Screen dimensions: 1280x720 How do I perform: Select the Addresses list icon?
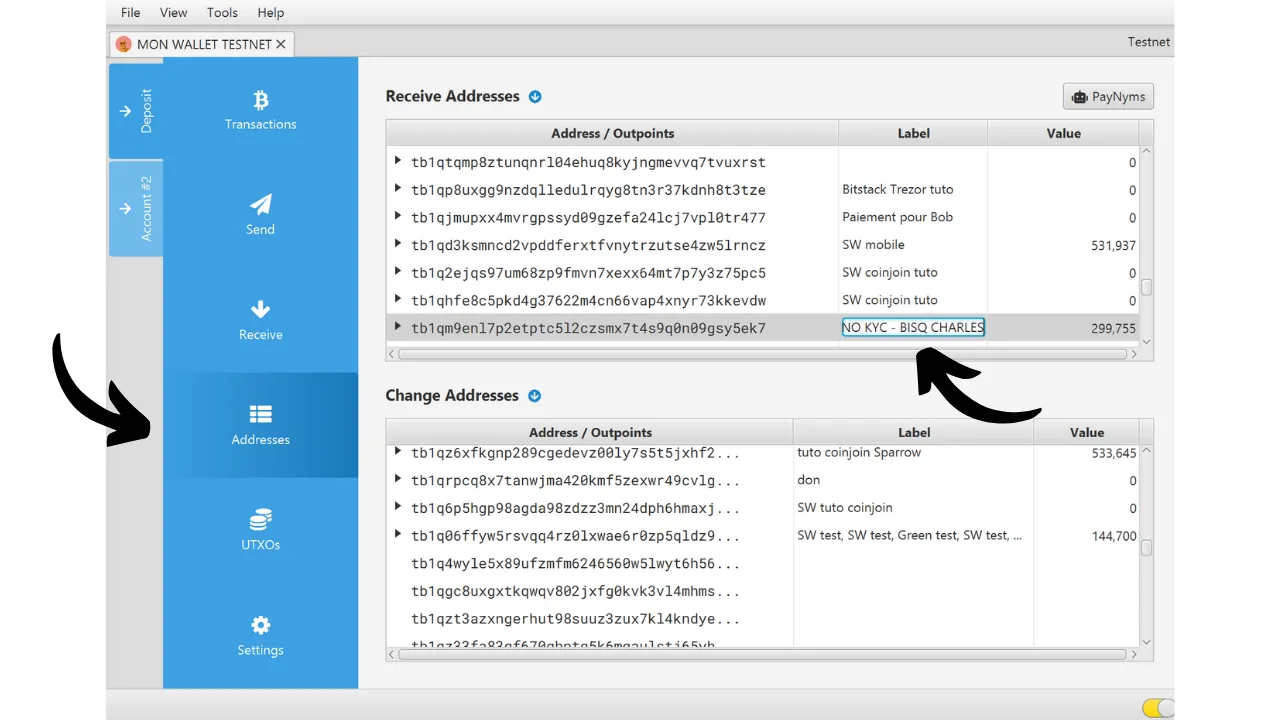coord(260,415)
